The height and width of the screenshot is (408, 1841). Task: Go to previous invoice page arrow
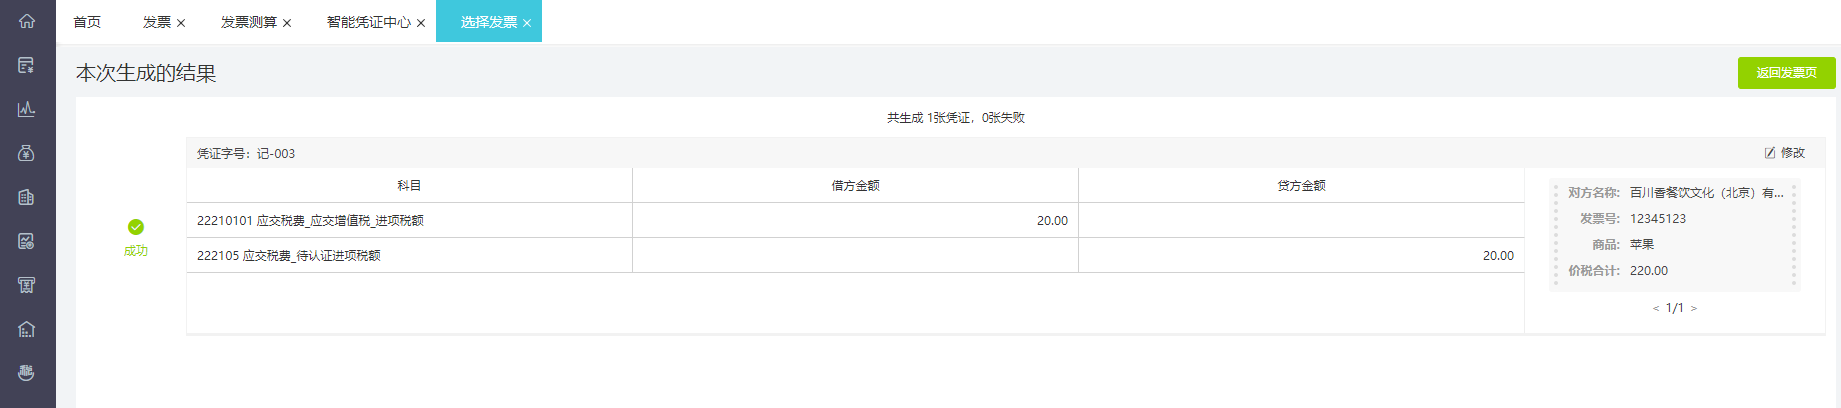click(1656, 308)
